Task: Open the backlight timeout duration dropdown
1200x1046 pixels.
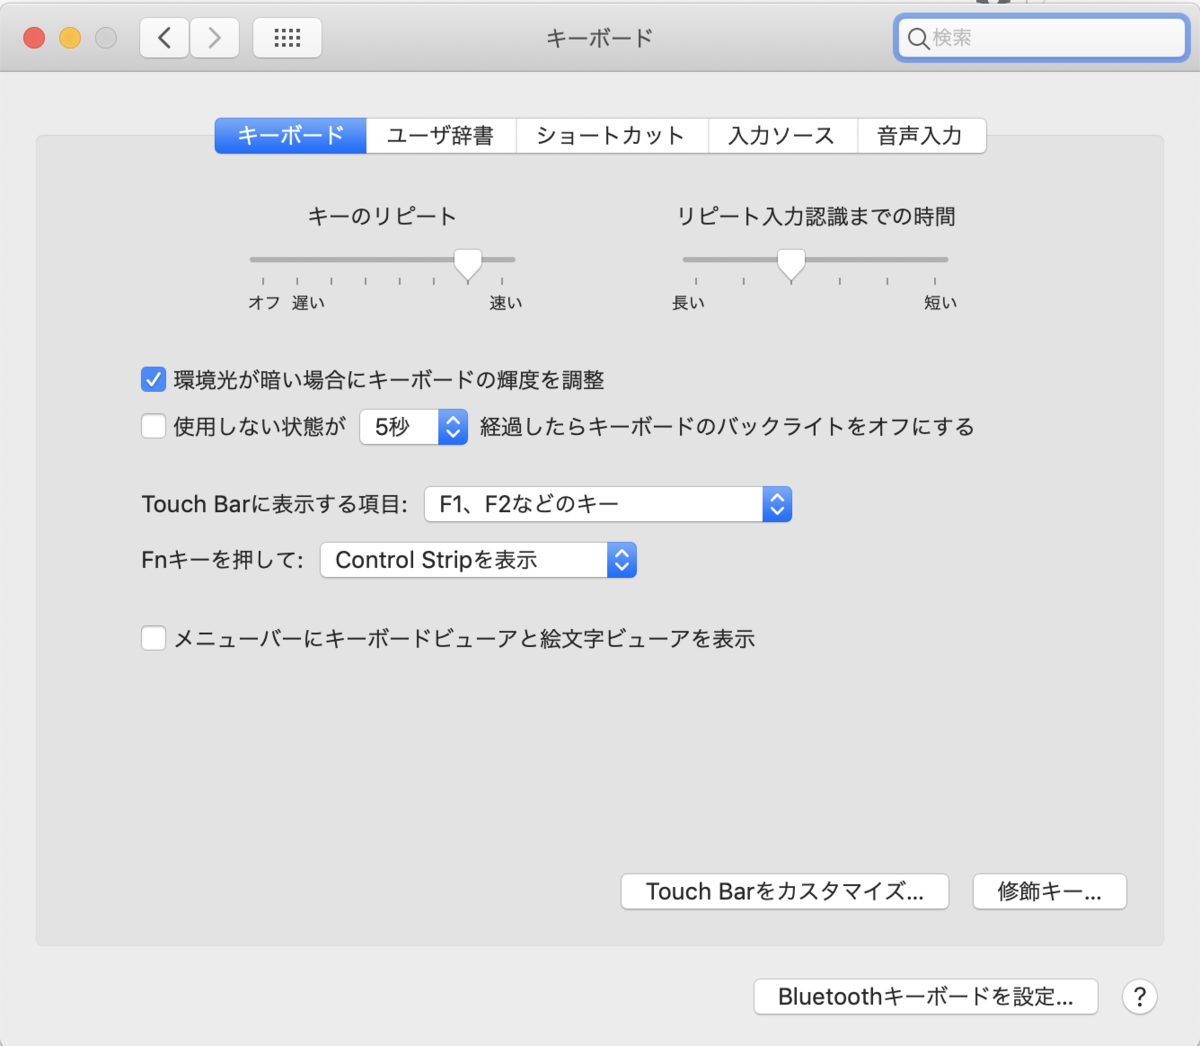Action: point(413,426)
